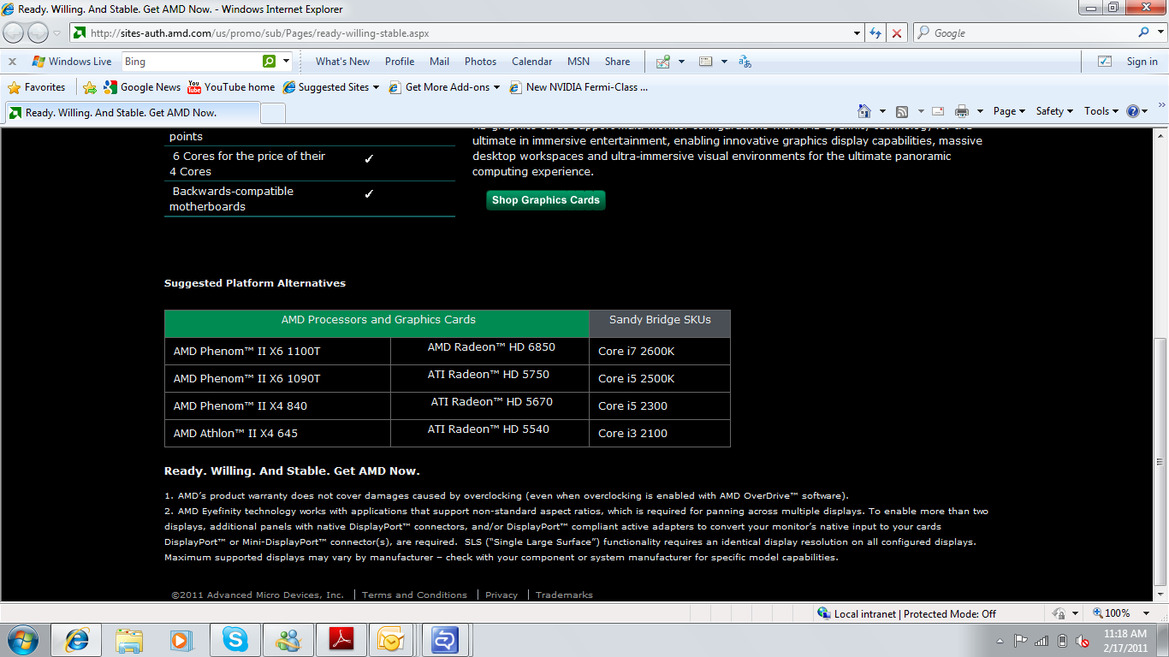Open the Bing search options dropdown
Image resolution: width=1169 pixels, height=657 pixels.
point(286,61)
